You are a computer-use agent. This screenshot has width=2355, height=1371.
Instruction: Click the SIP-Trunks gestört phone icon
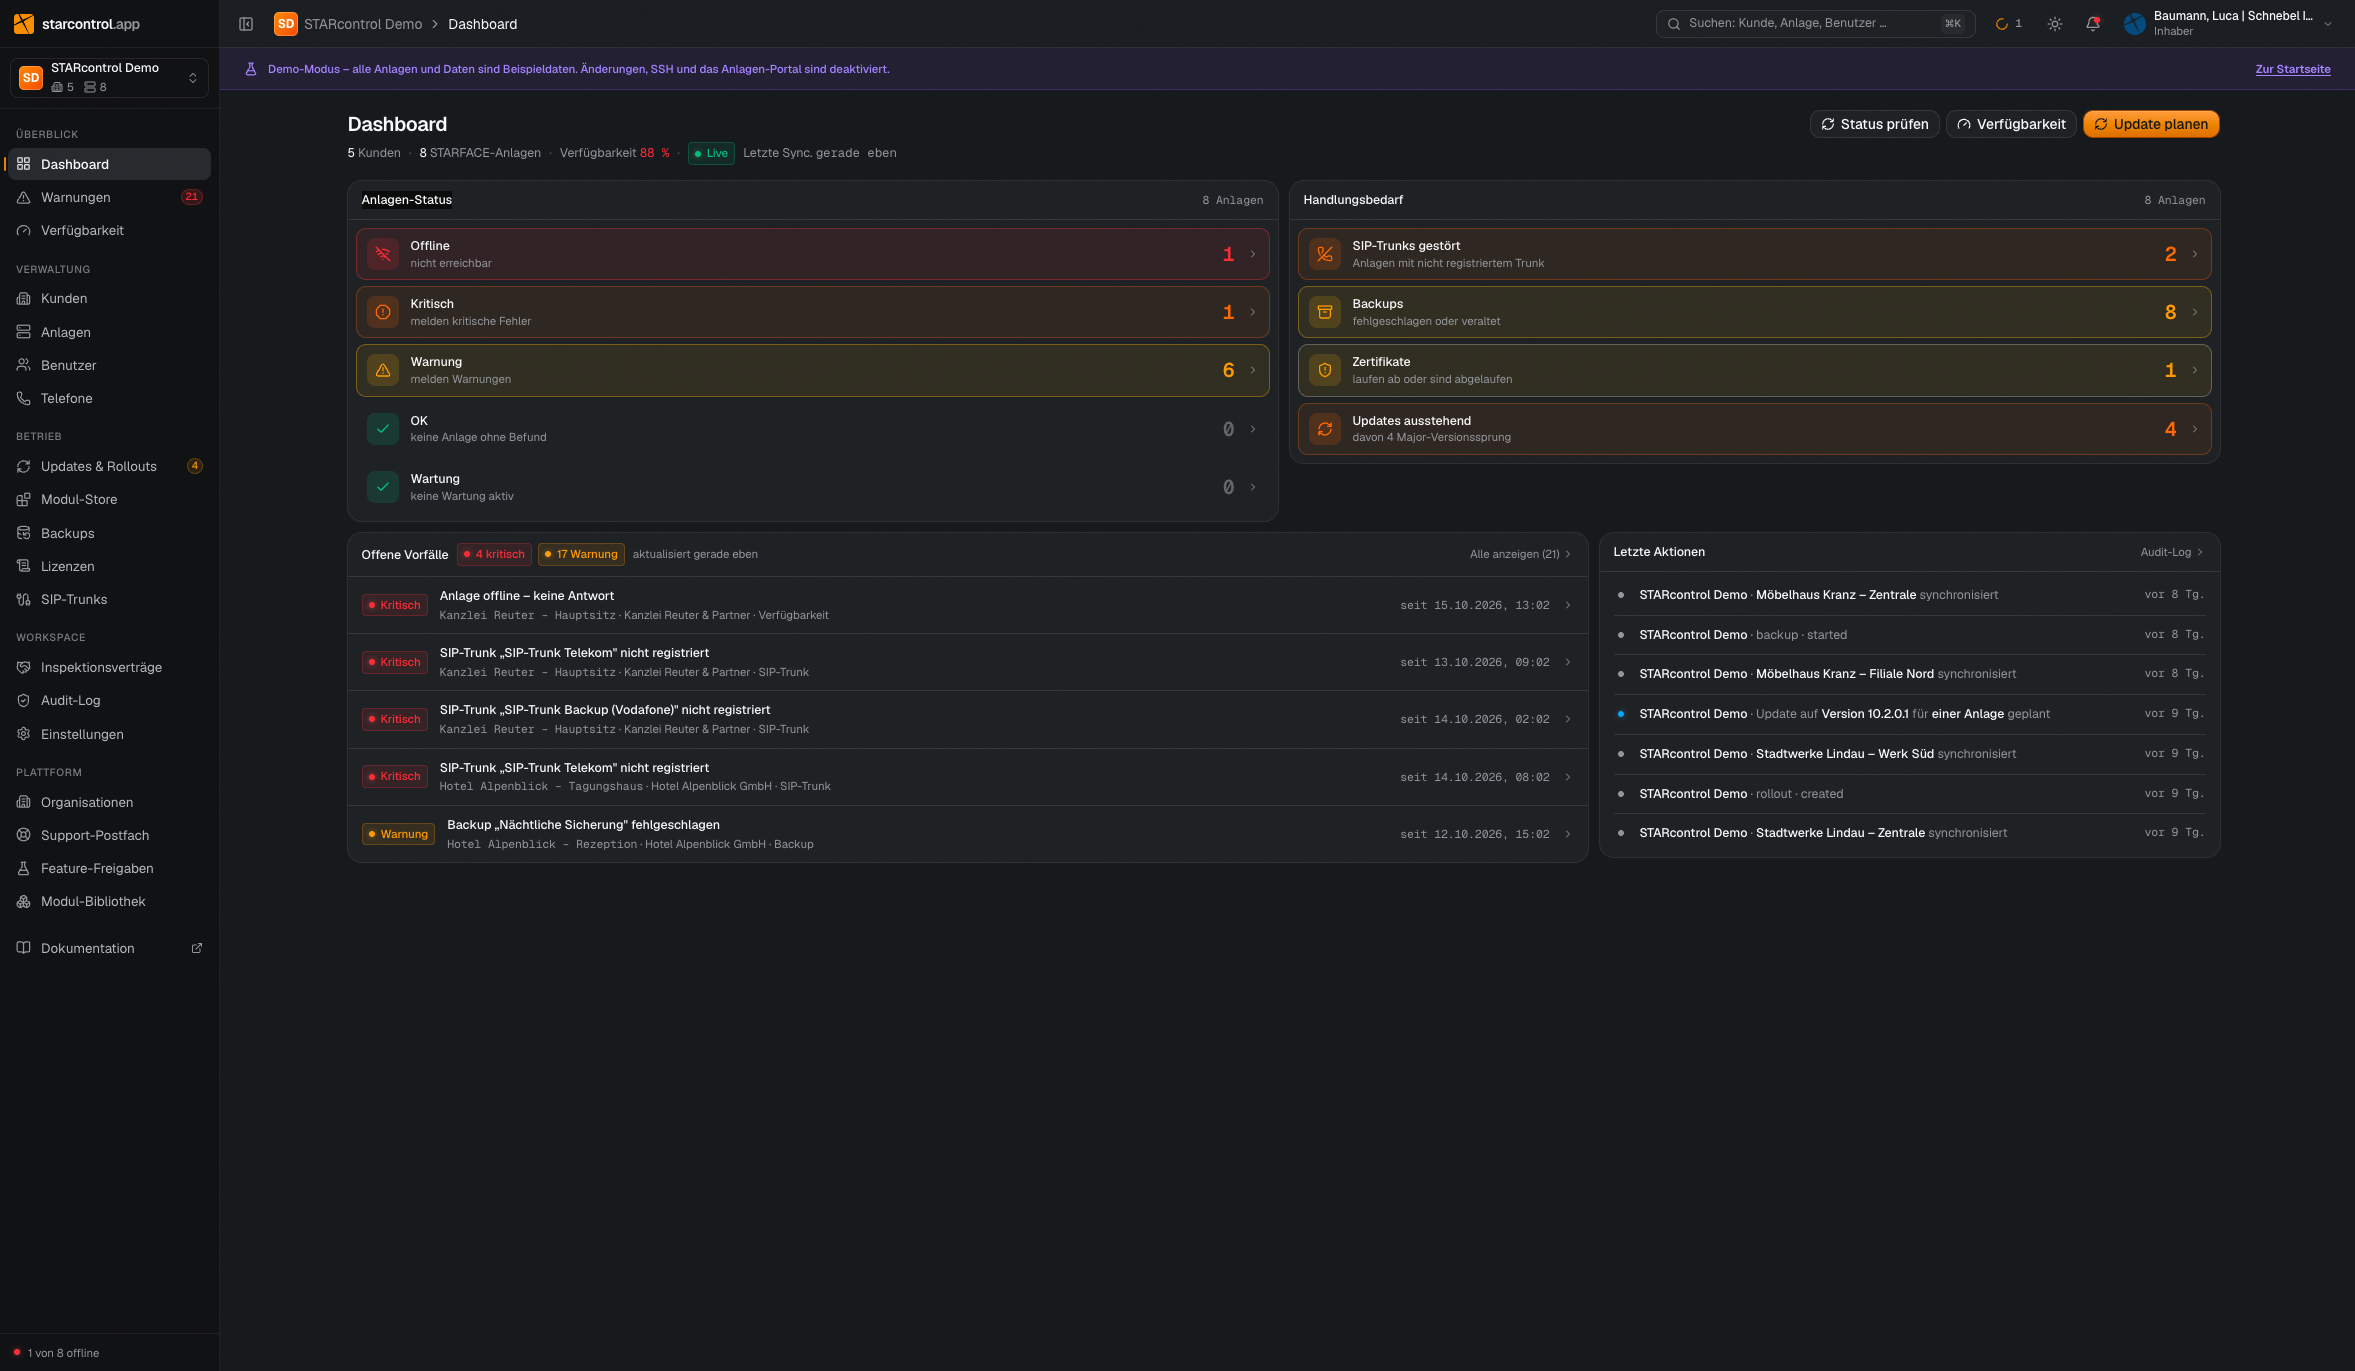[1325, 254]
